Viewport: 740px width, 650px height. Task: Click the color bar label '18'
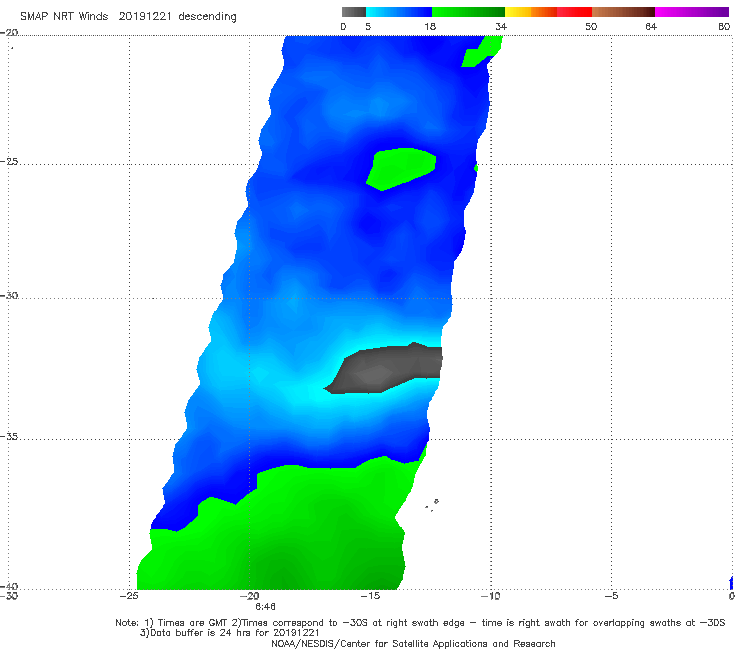click(x=430, y=26)
